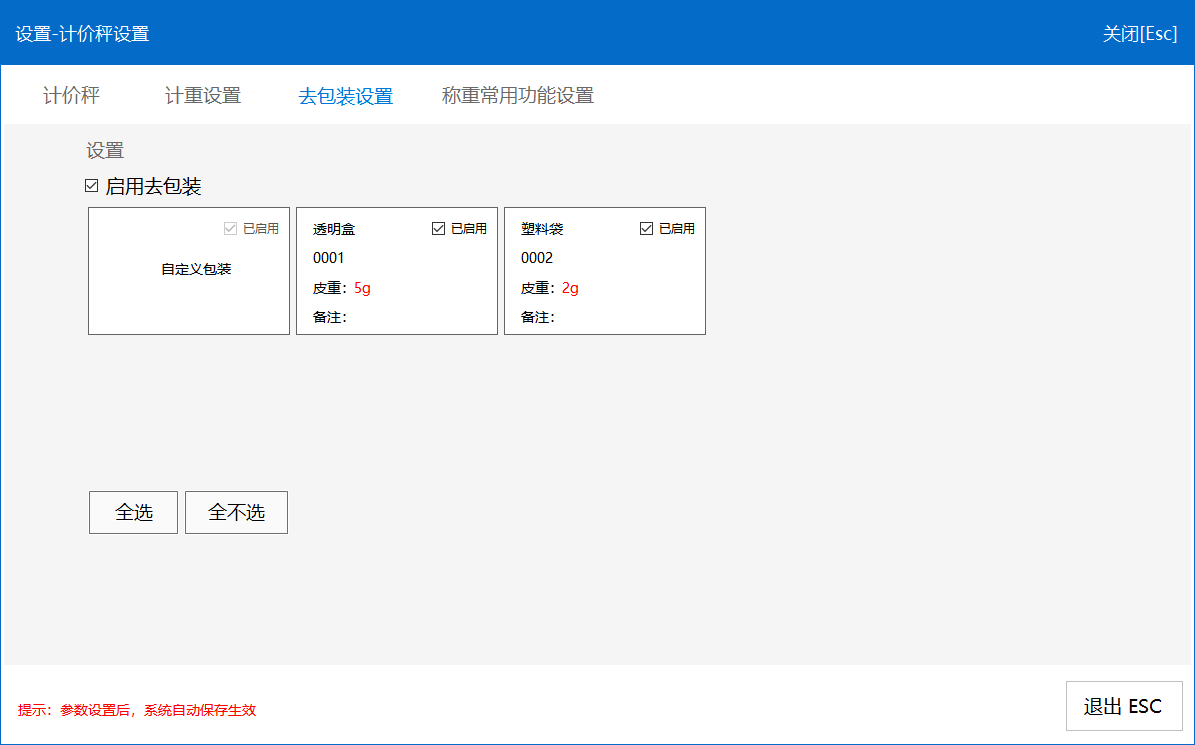Click the 5g tare weight value

(362, 288)
